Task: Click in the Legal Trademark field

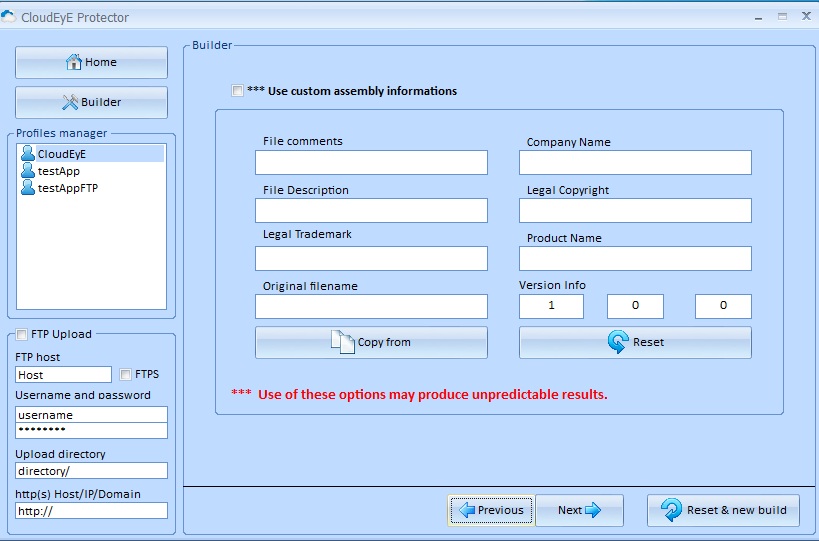Action: click(x=371, y=258)
